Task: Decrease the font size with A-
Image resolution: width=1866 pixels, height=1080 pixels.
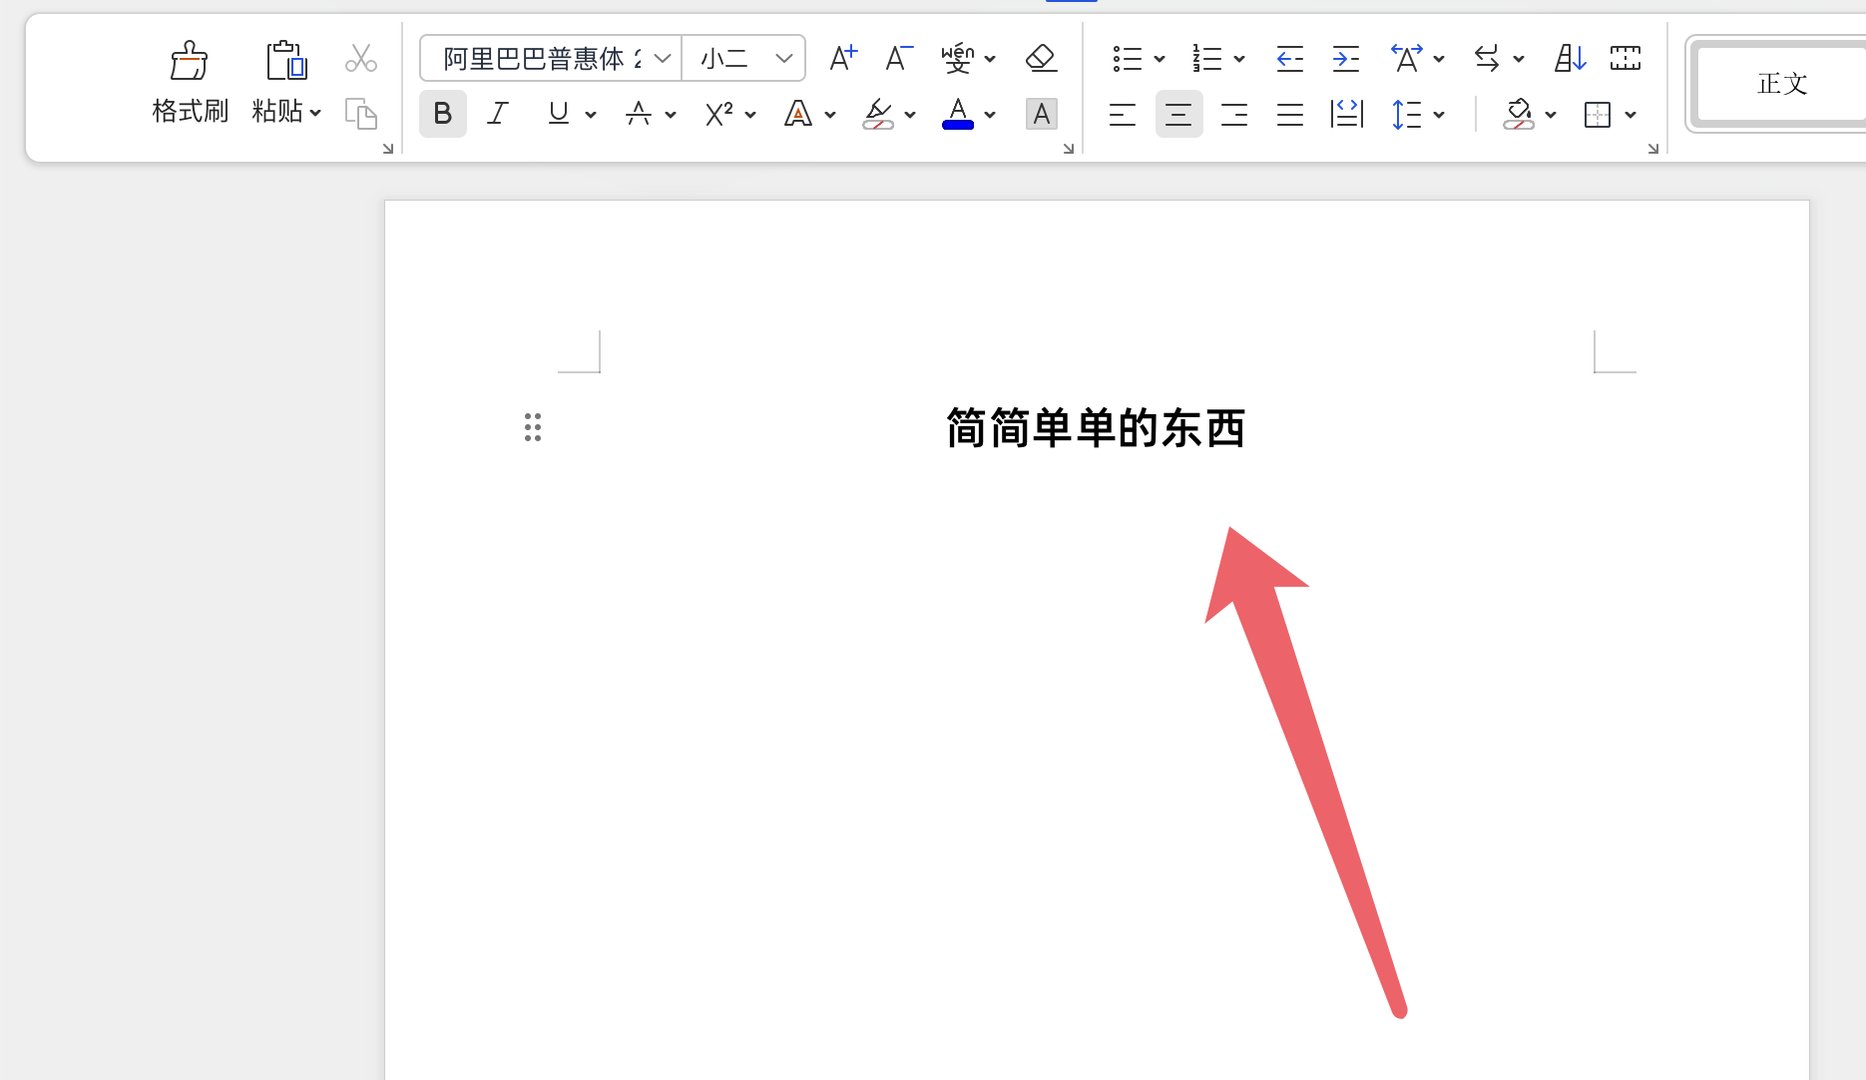Action: pos(897,57)
